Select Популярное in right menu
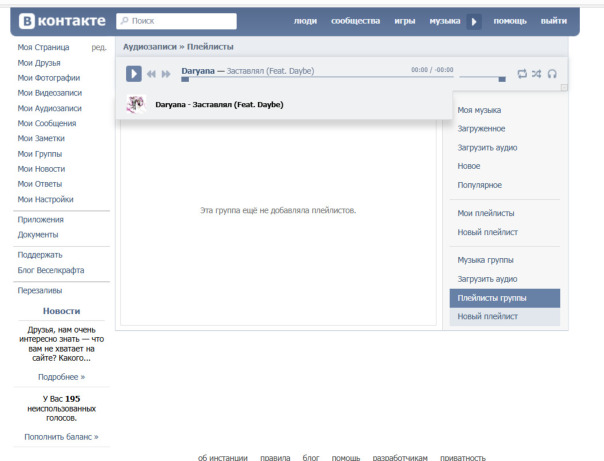Image resolution: width=604 pixels, height=461 pixels. click(480, 185)
